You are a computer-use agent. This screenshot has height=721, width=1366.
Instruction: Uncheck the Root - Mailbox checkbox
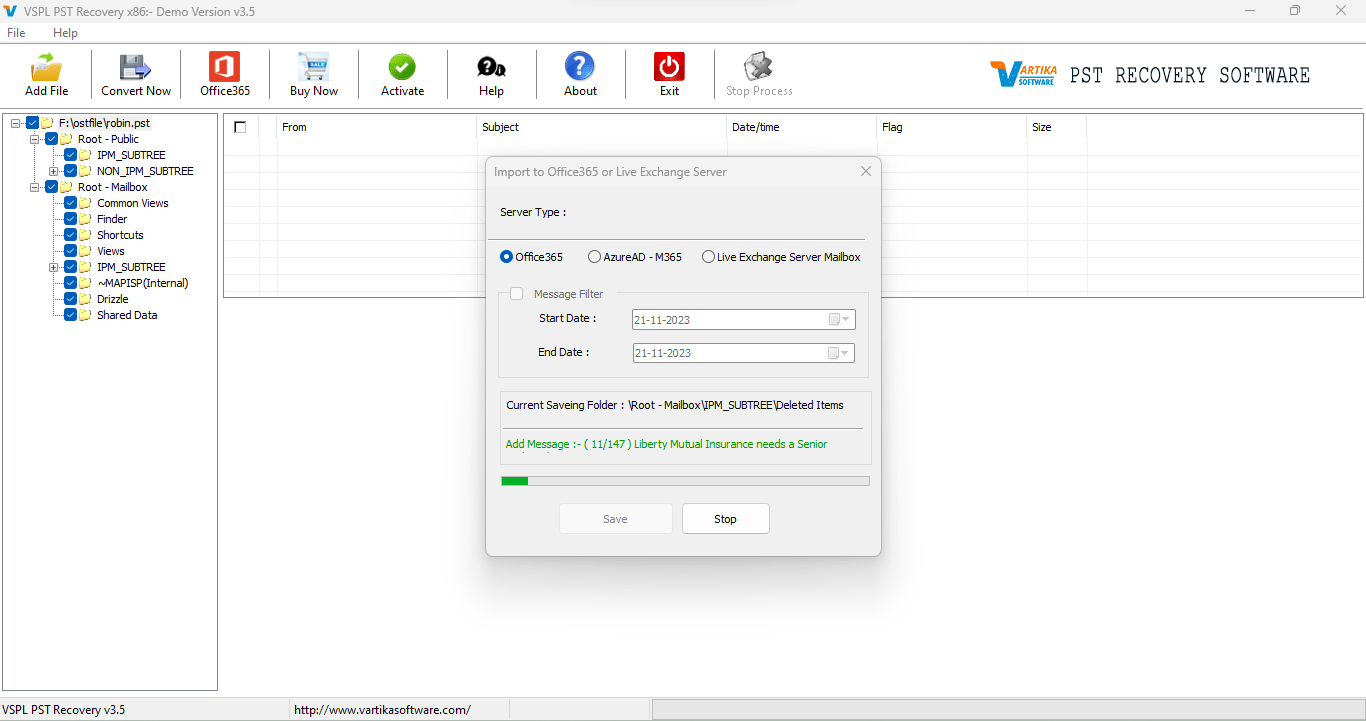pos(51,187)
